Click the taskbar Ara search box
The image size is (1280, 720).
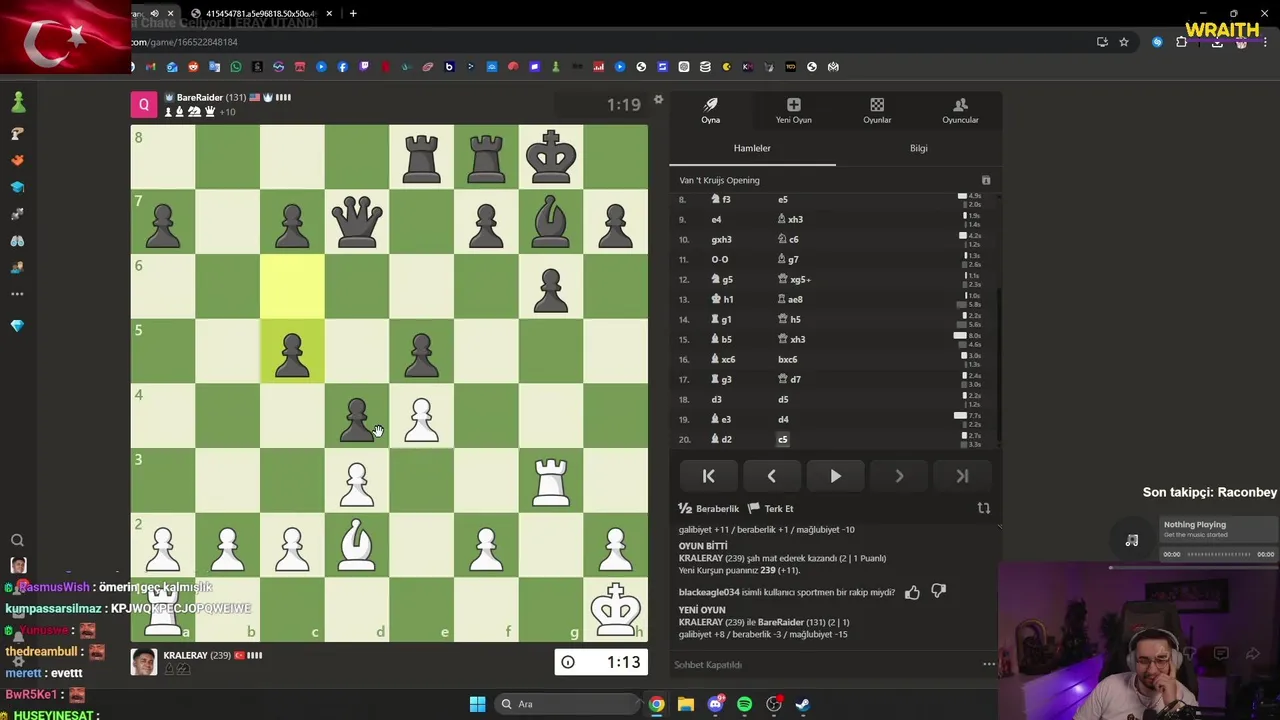point(566,704)
